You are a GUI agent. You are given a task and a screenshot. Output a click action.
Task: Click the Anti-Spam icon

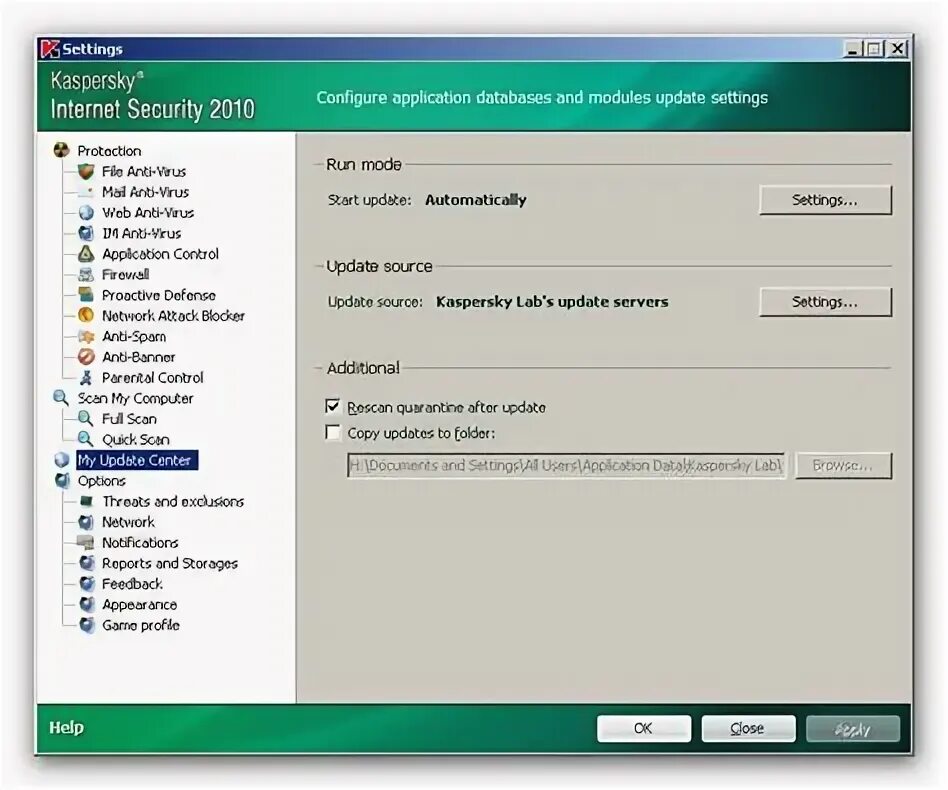(86, 336)
